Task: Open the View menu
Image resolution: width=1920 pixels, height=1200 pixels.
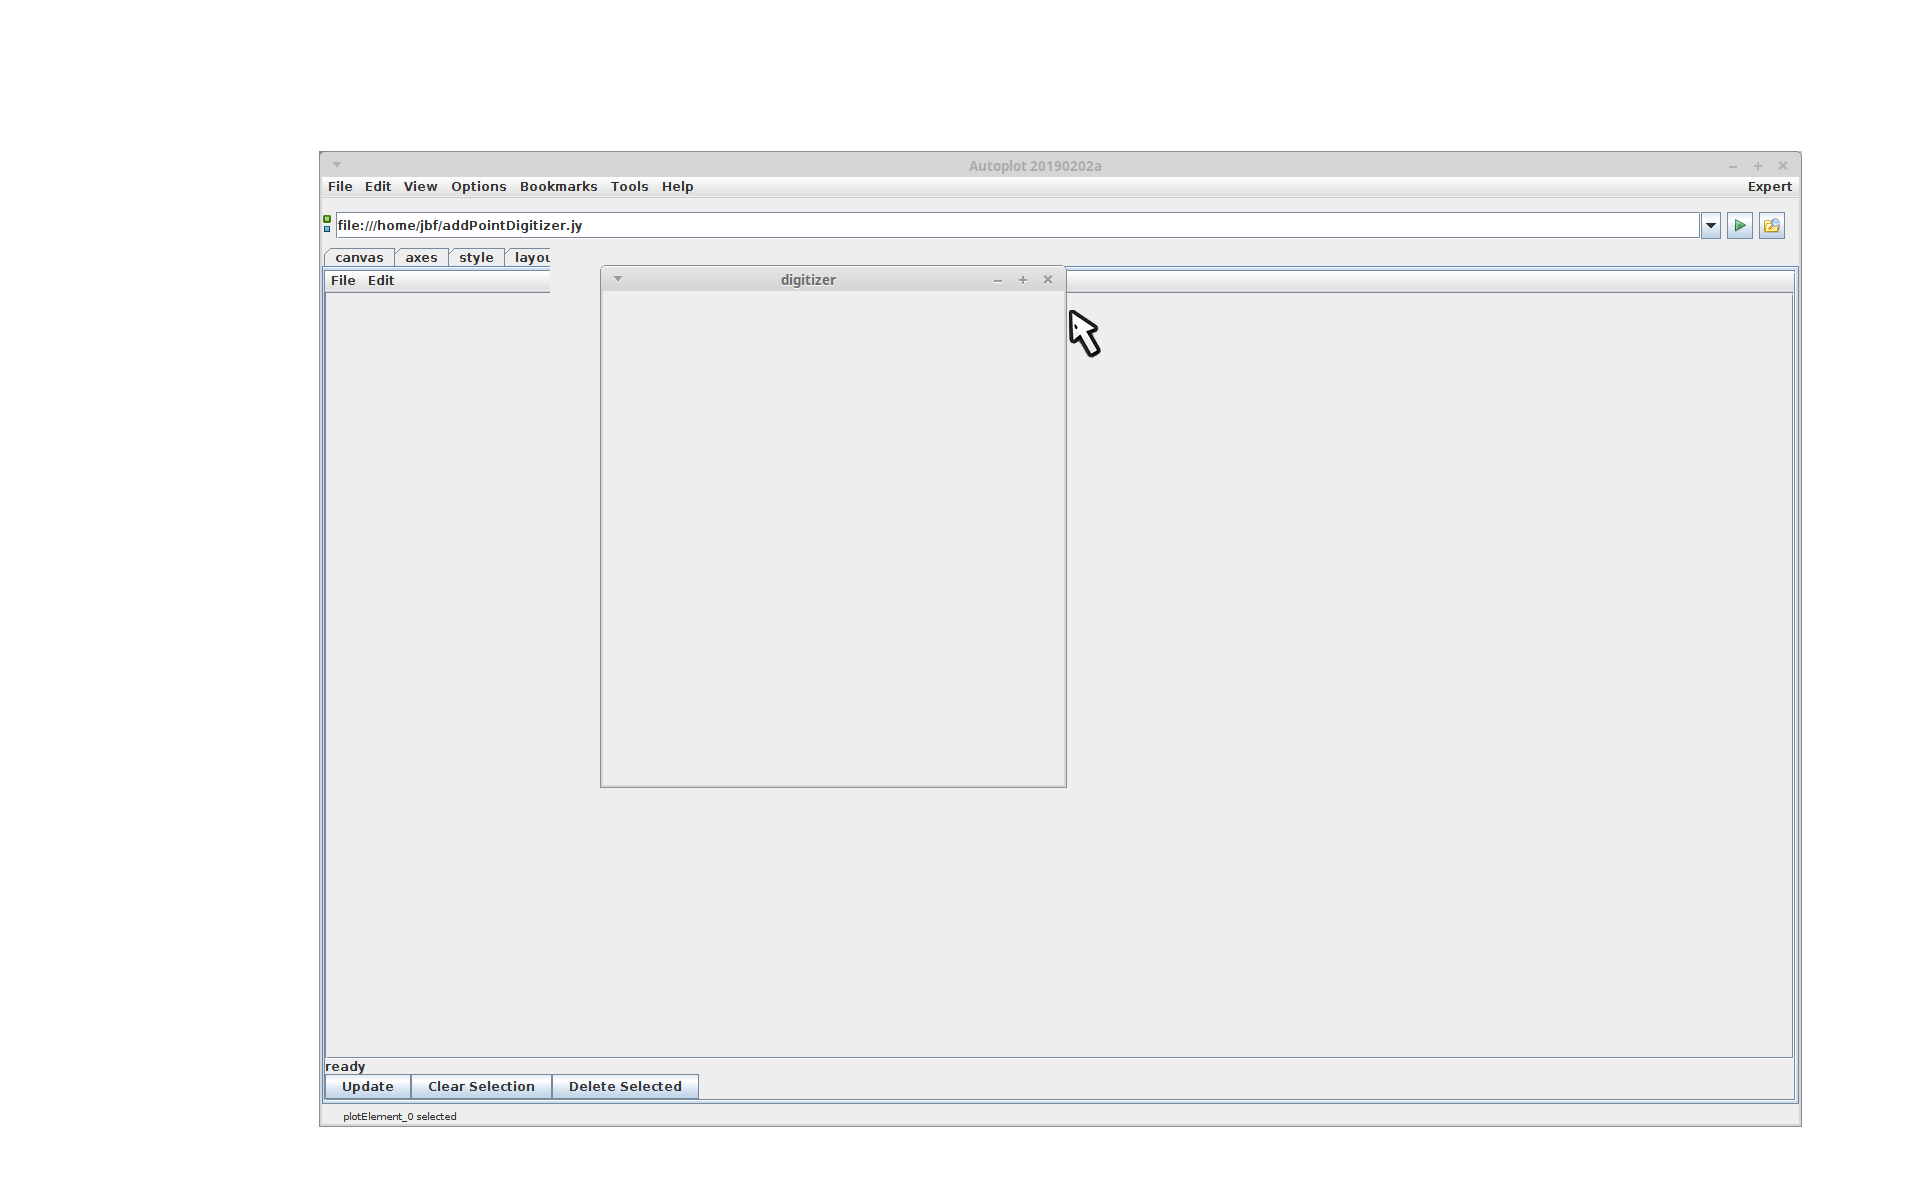Action: (420, 187)
